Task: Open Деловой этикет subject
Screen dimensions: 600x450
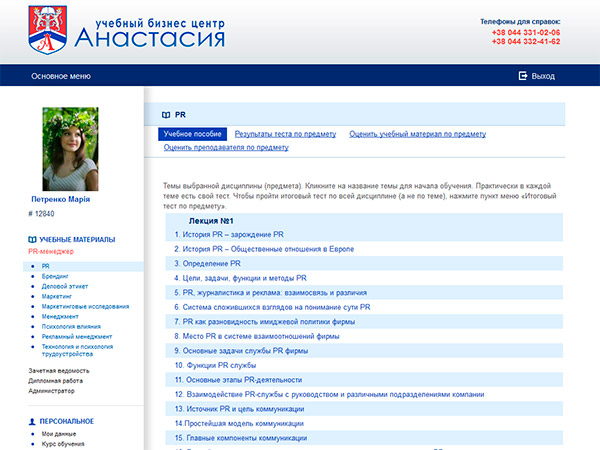Action: pos(65,285)
